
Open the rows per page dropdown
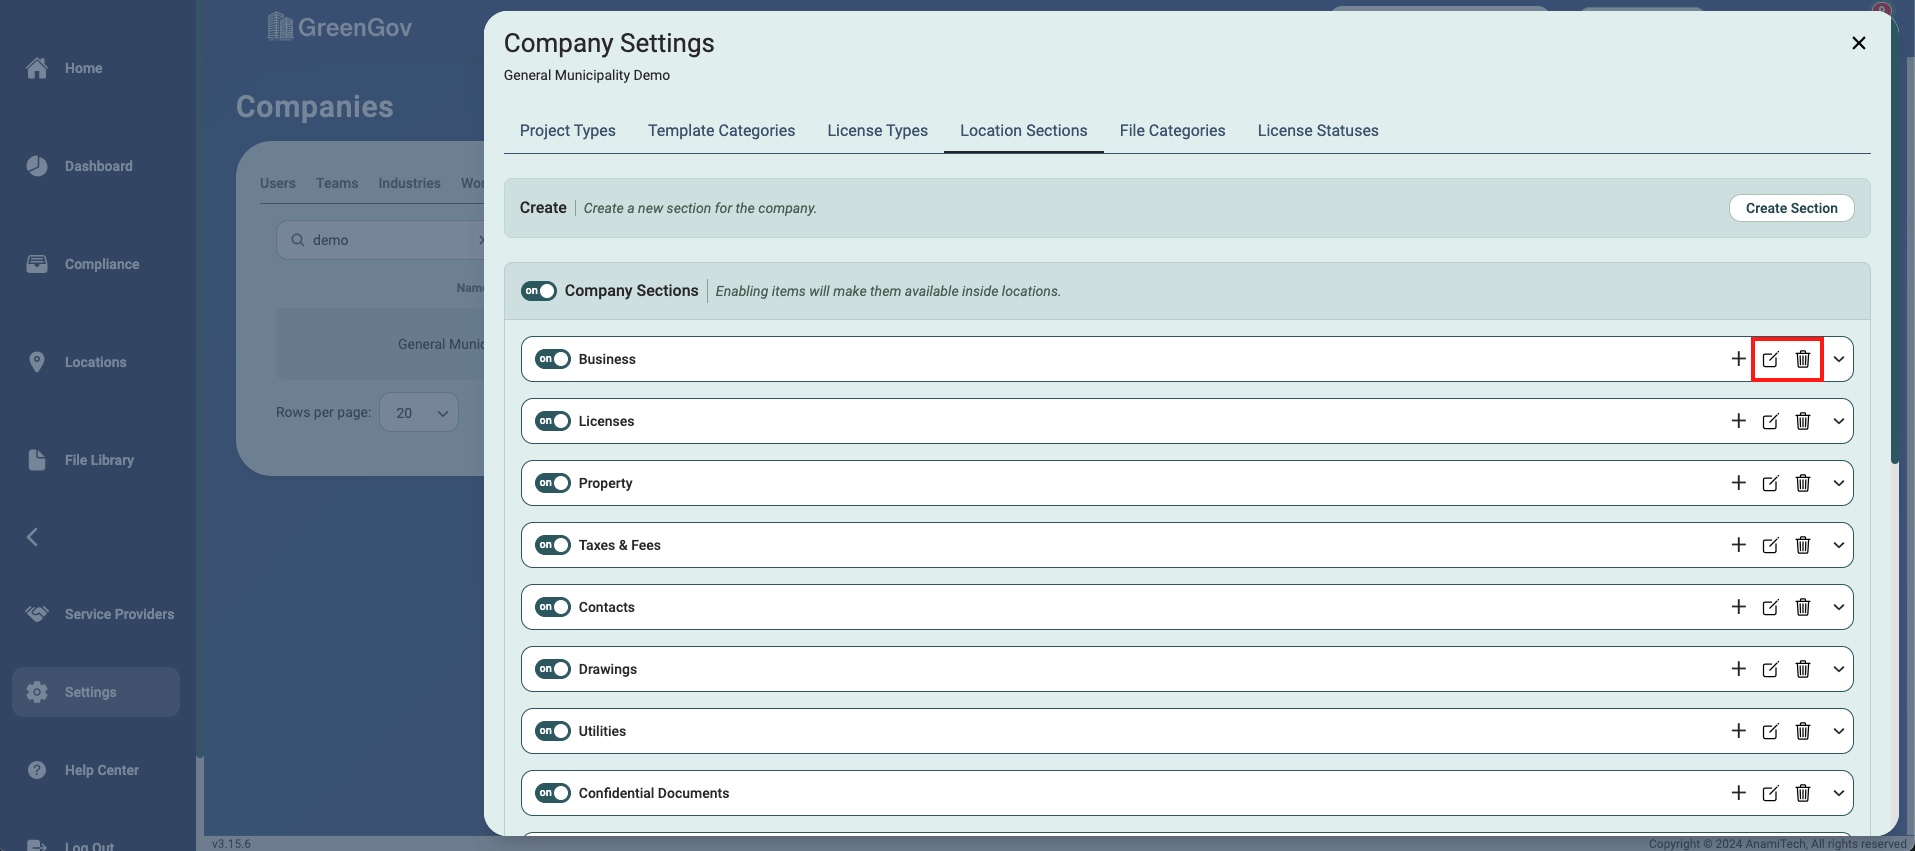[419, 413]
